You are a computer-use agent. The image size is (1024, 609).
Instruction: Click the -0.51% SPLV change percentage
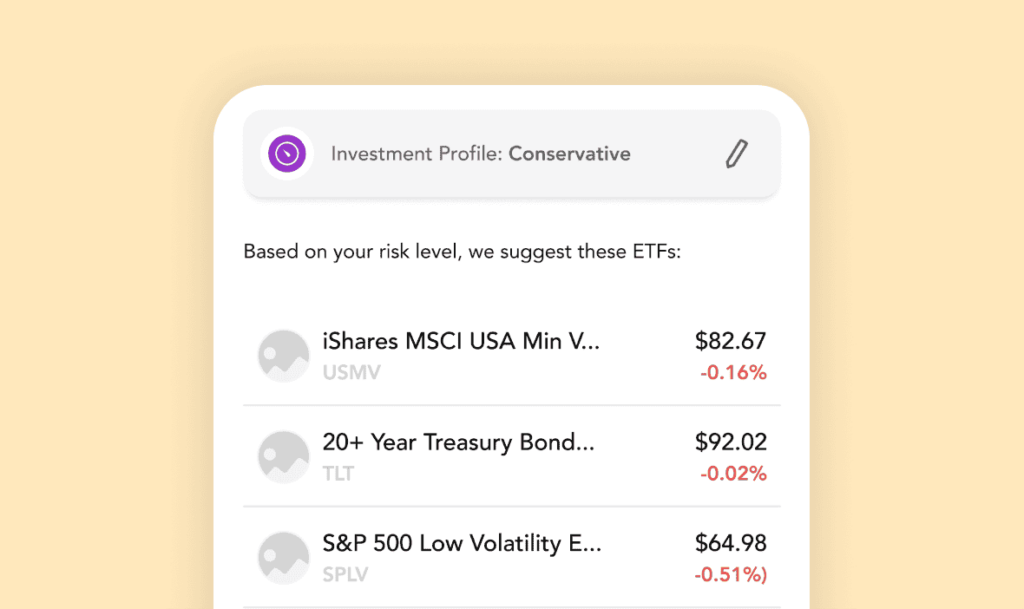(731, 574)
